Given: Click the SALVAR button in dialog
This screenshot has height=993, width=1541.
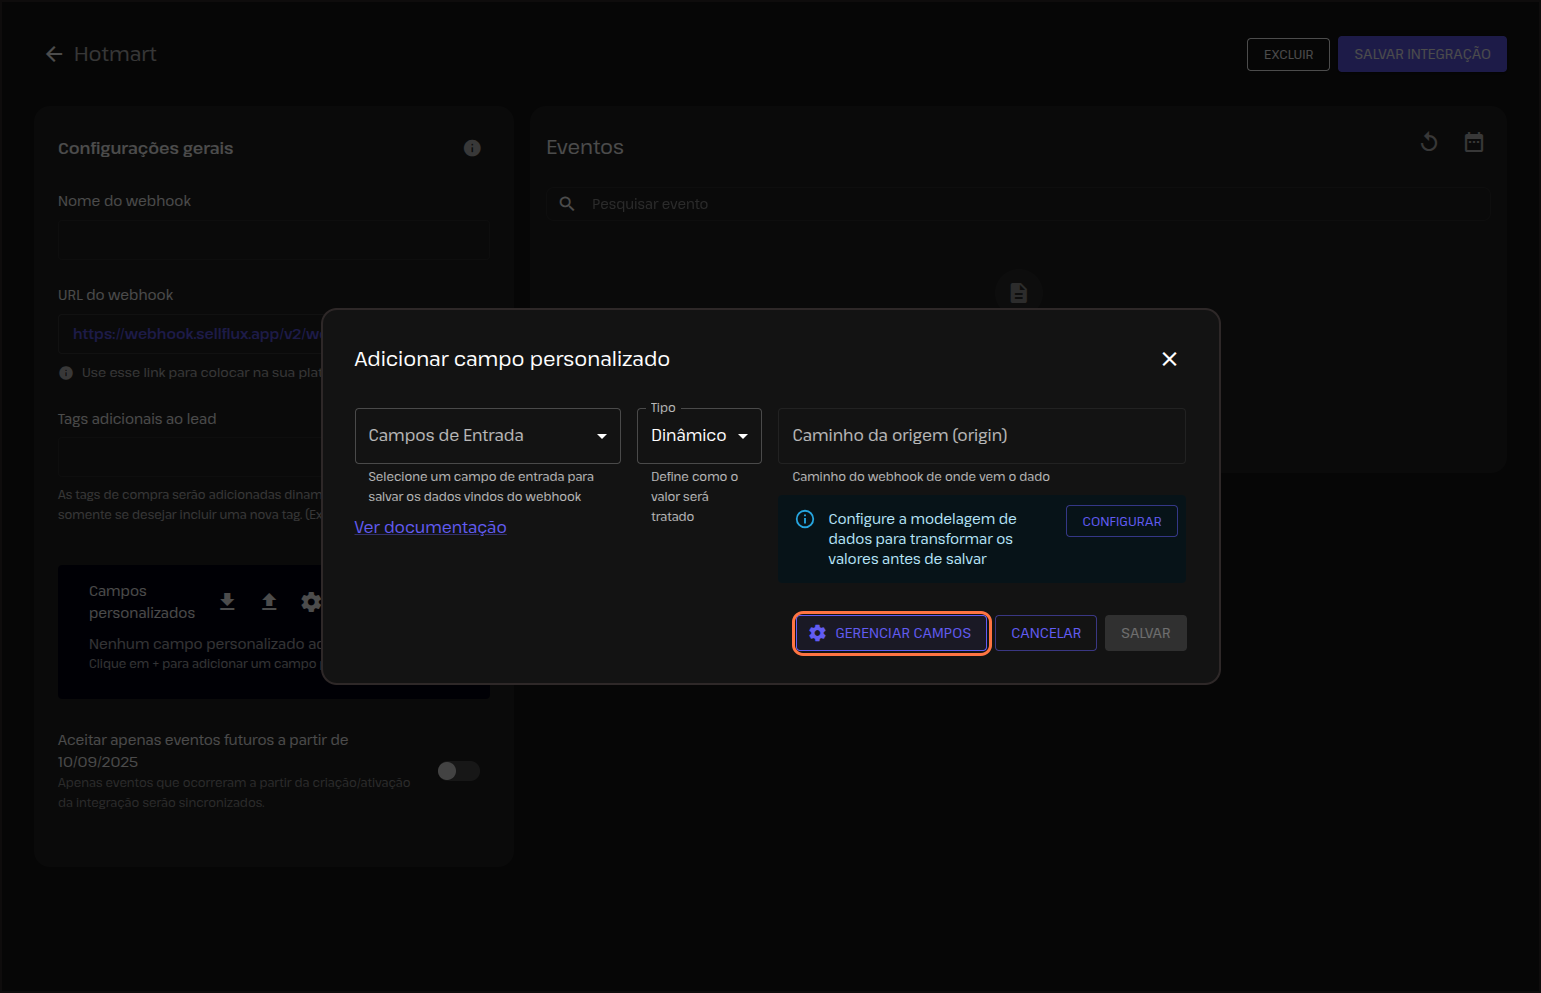Looking at the screenshot, I should point(1145,633).
